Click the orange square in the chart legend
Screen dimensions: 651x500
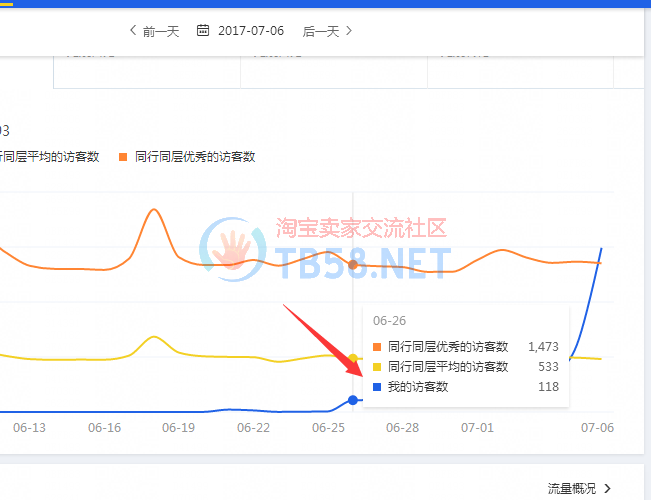coord(124,157)
